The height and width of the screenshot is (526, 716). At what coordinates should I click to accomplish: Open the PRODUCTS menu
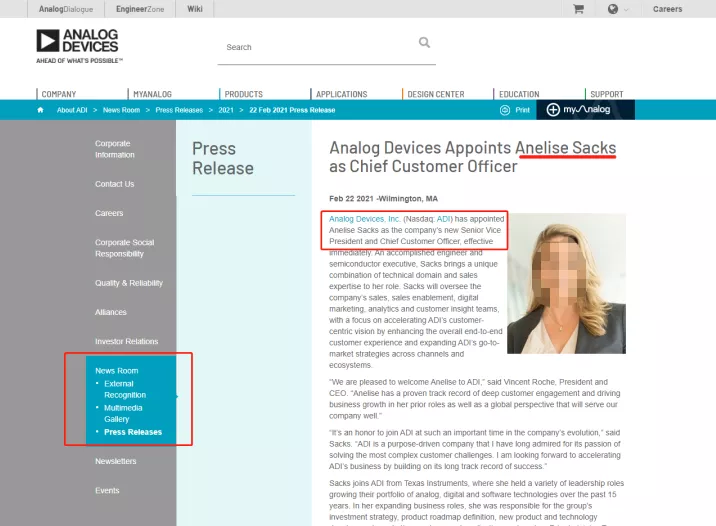click(243, 94)
